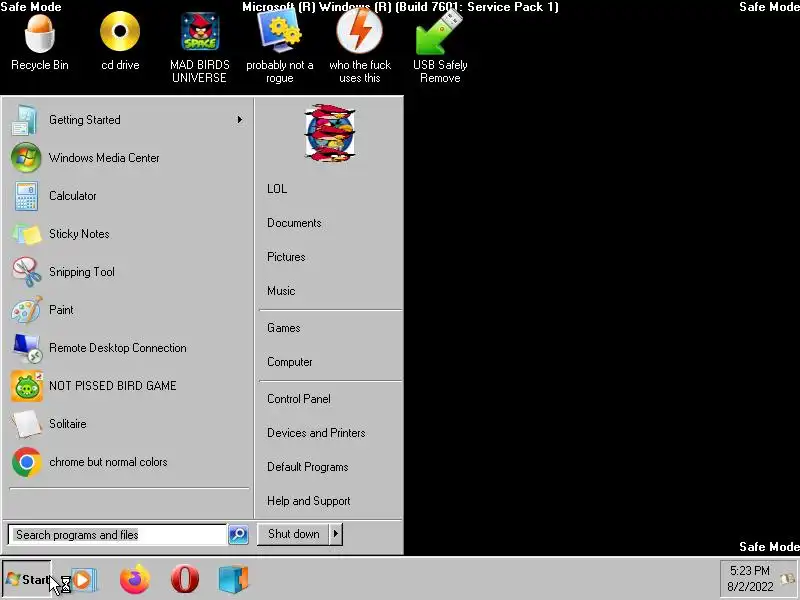Open Games from the Start menu
The image size is (800, 600).
pyautogui.click(x=284, y=328)
